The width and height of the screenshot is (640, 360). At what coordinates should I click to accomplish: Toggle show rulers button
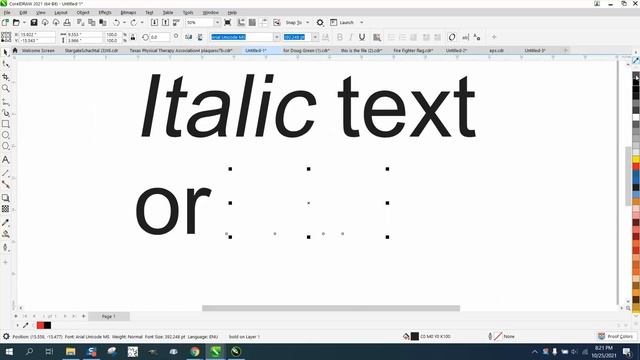tap(241, 22)
